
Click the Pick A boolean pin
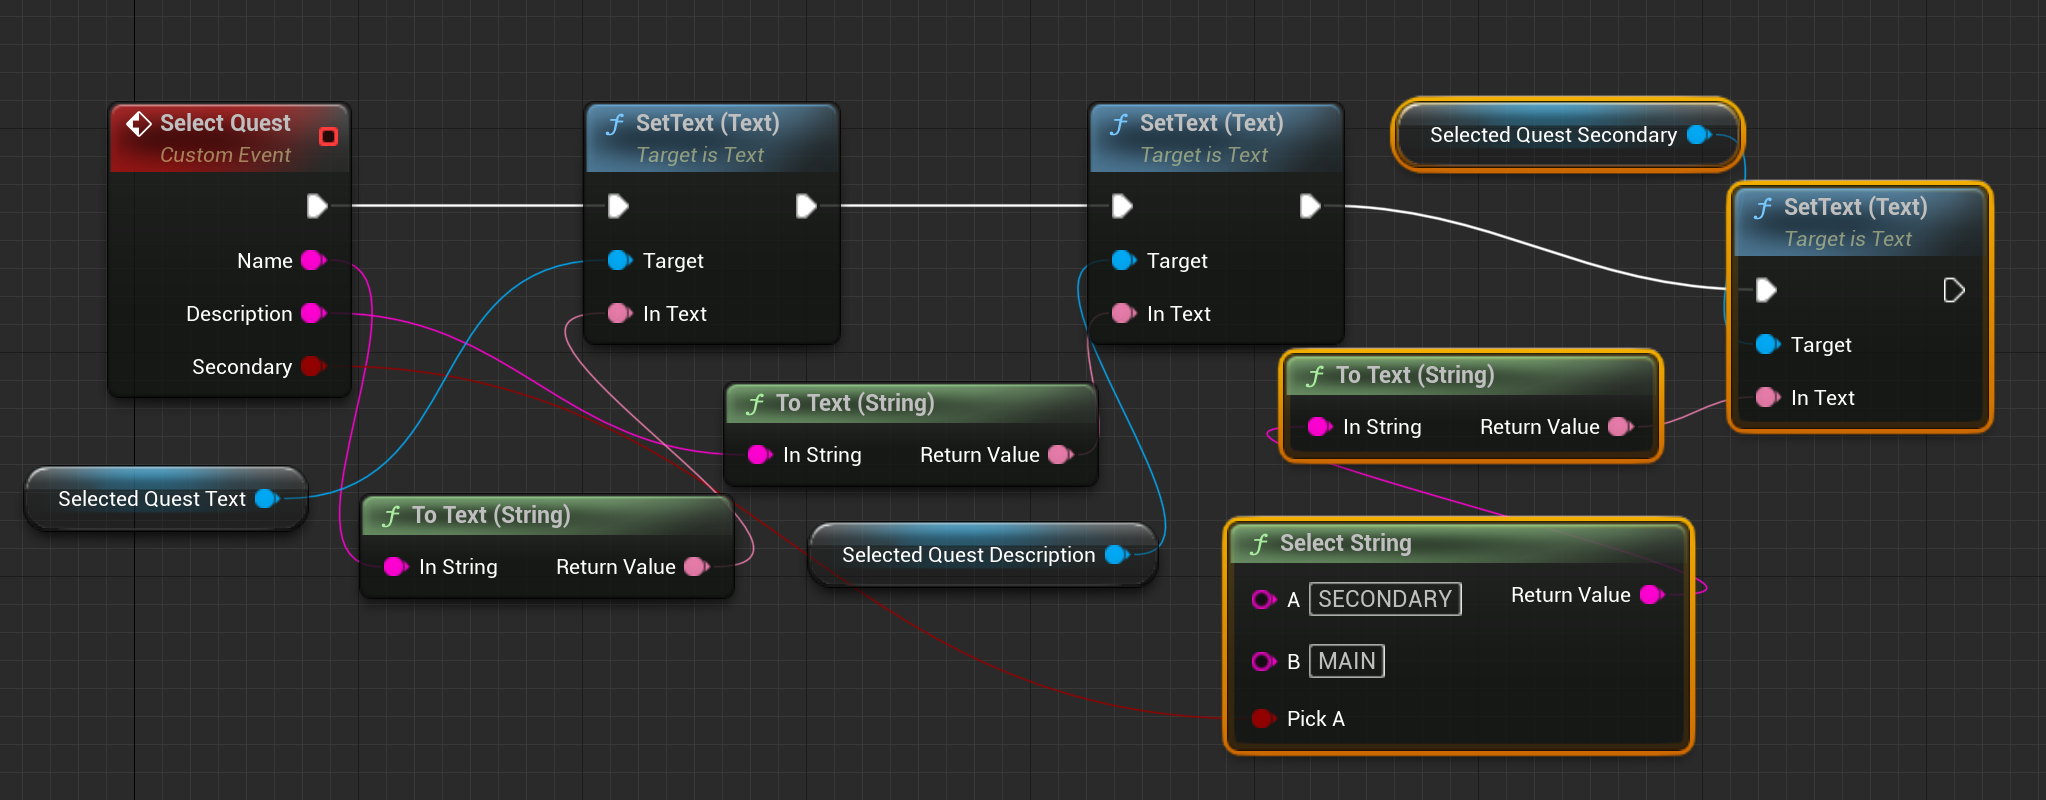[1264, 718]
